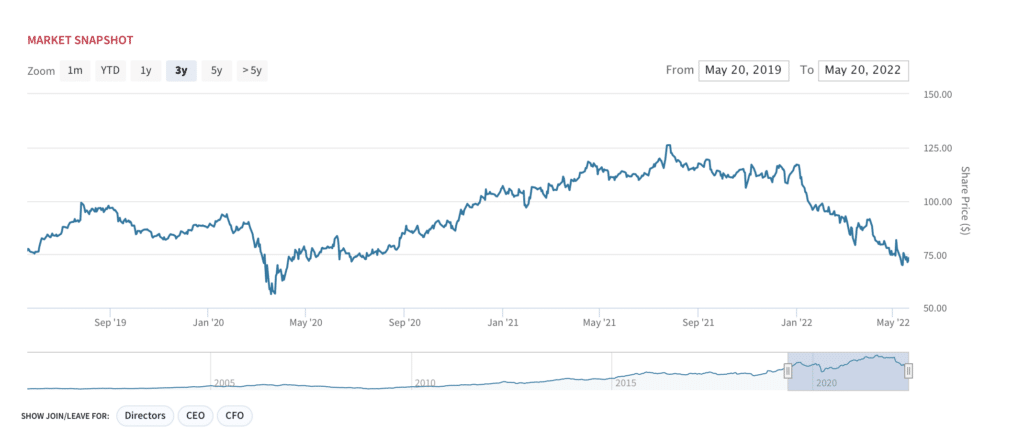Choose the 5y zoom range
This screenshot has width=1024, height=438.
click(216, 70)
